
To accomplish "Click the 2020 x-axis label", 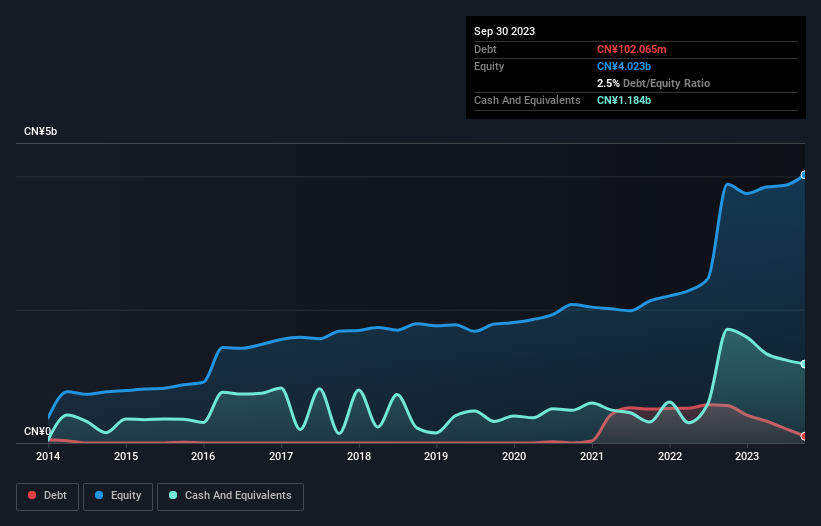I will (514, 456).
